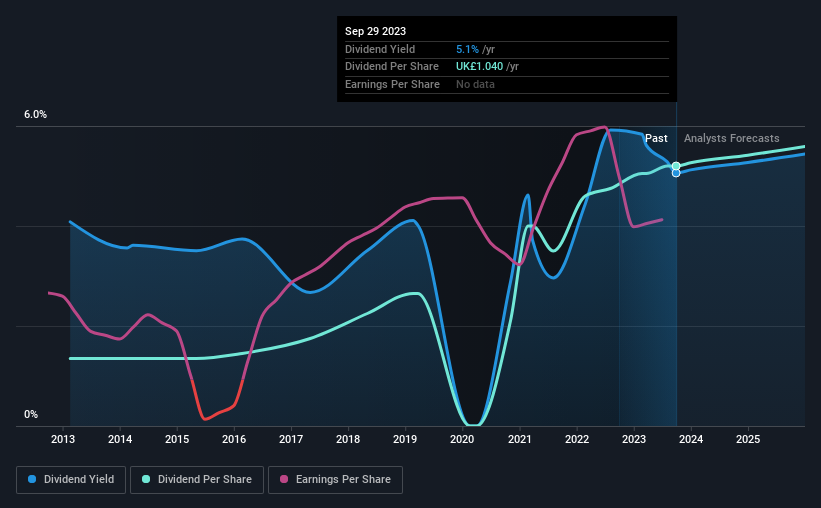Click the Earnings Per Share tooltip row label
The height and width of the screenshot is (508, 821).
point(392,84)
